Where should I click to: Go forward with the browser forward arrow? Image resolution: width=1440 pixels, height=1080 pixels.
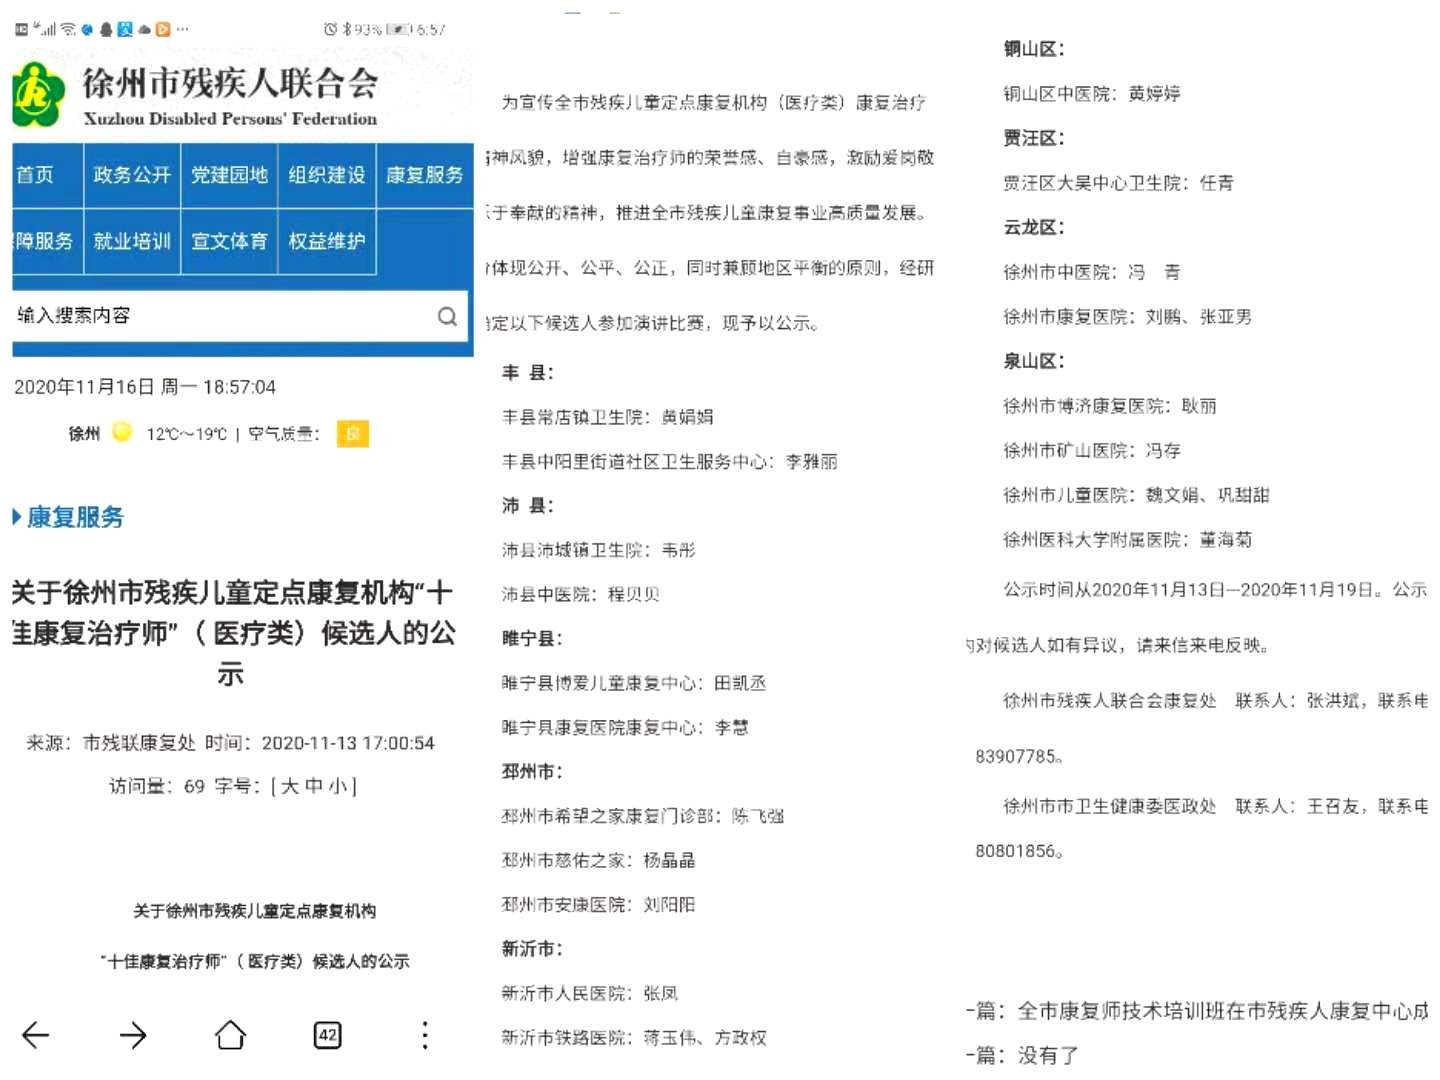[x=133, y=1035]
